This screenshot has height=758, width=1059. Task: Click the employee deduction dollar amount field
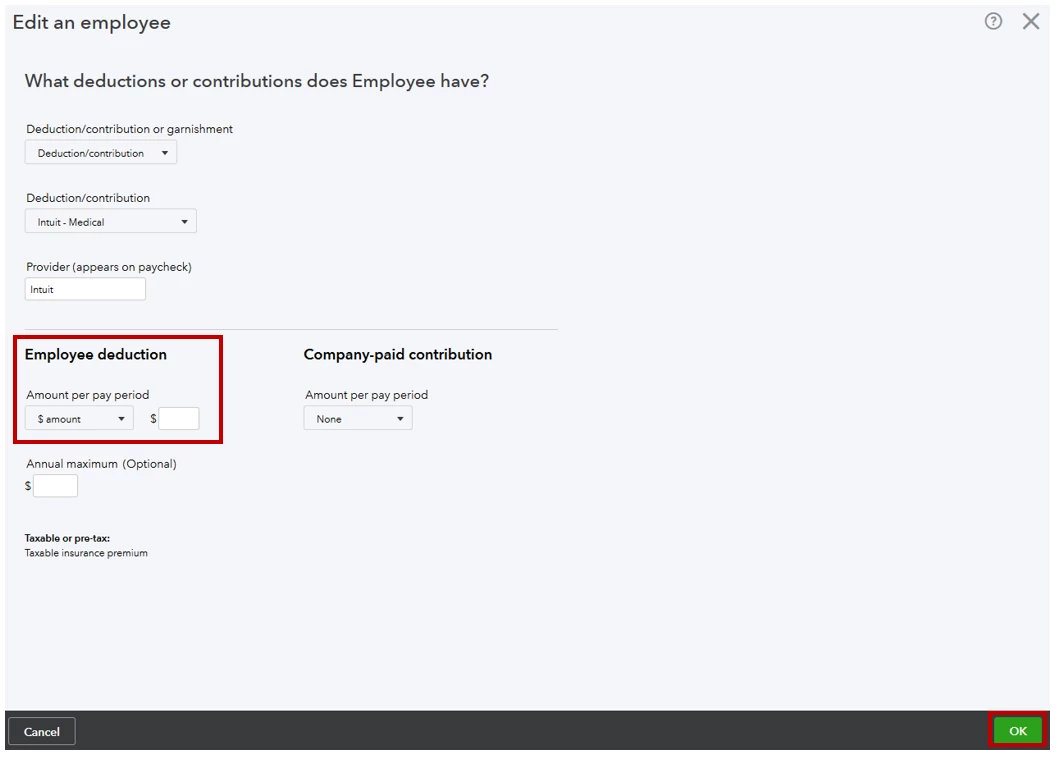click(179, 419)
